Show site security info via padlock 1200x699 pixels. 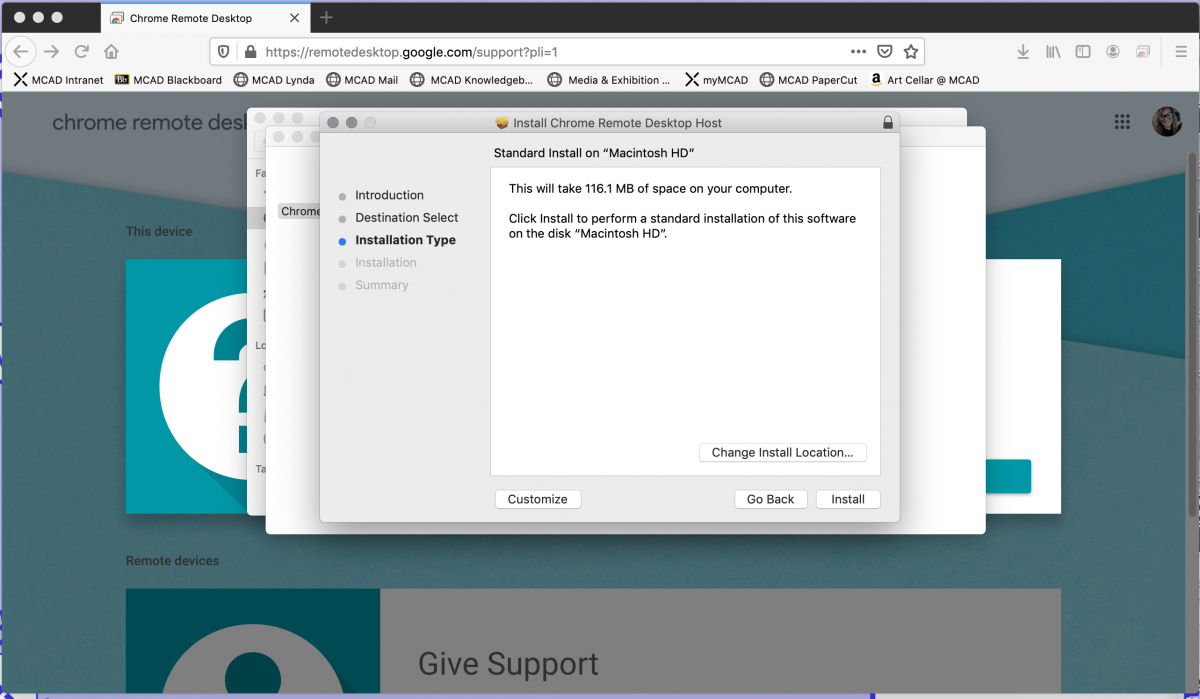point(250,52)
